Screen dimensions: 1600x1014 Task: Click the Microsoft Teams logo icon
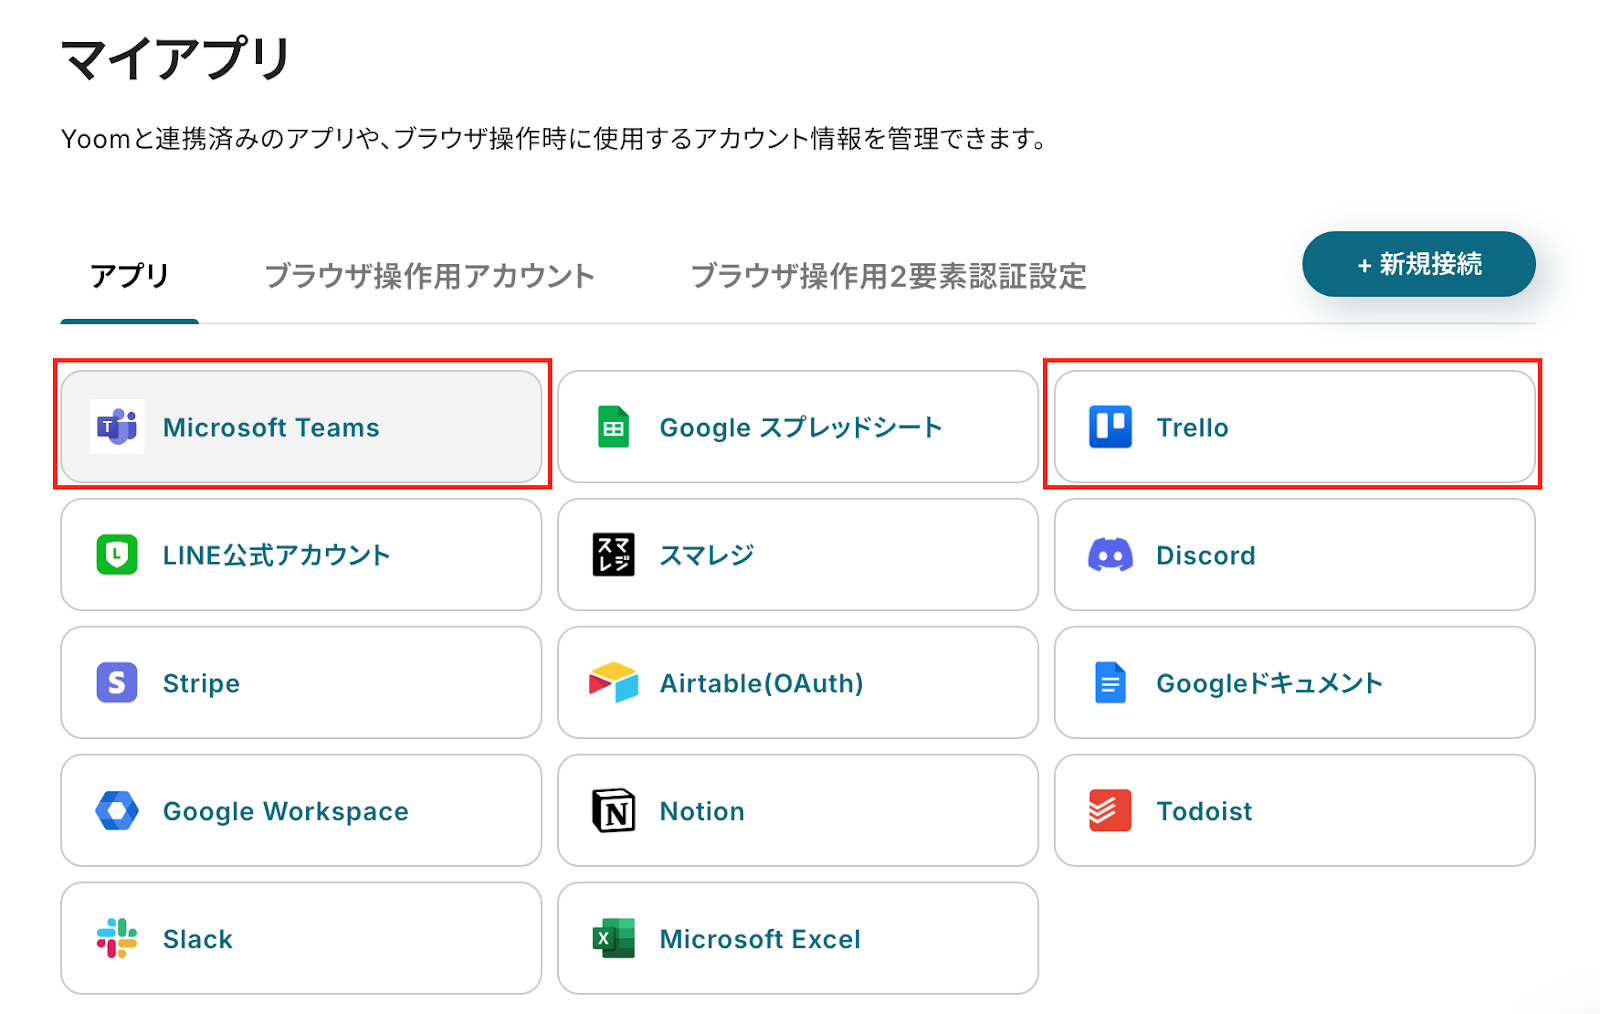coord(117,427)
